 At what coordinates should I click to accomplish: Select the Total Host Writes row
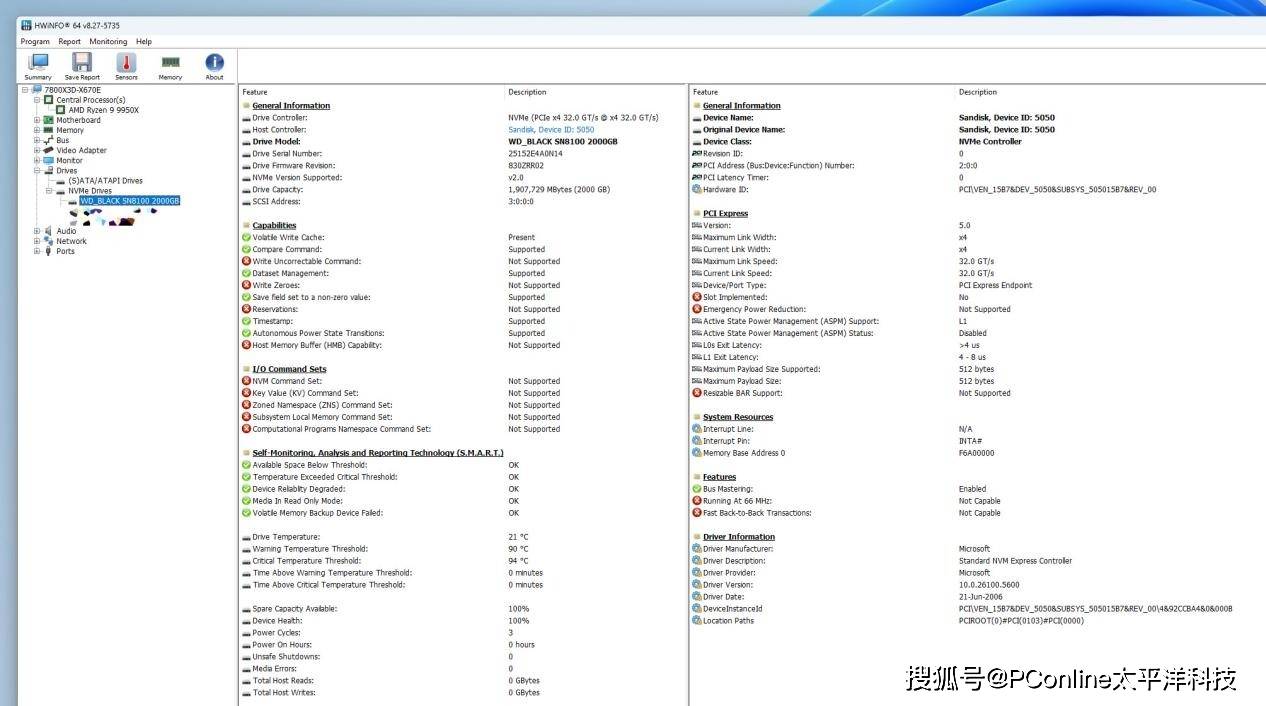coord(463,693)
